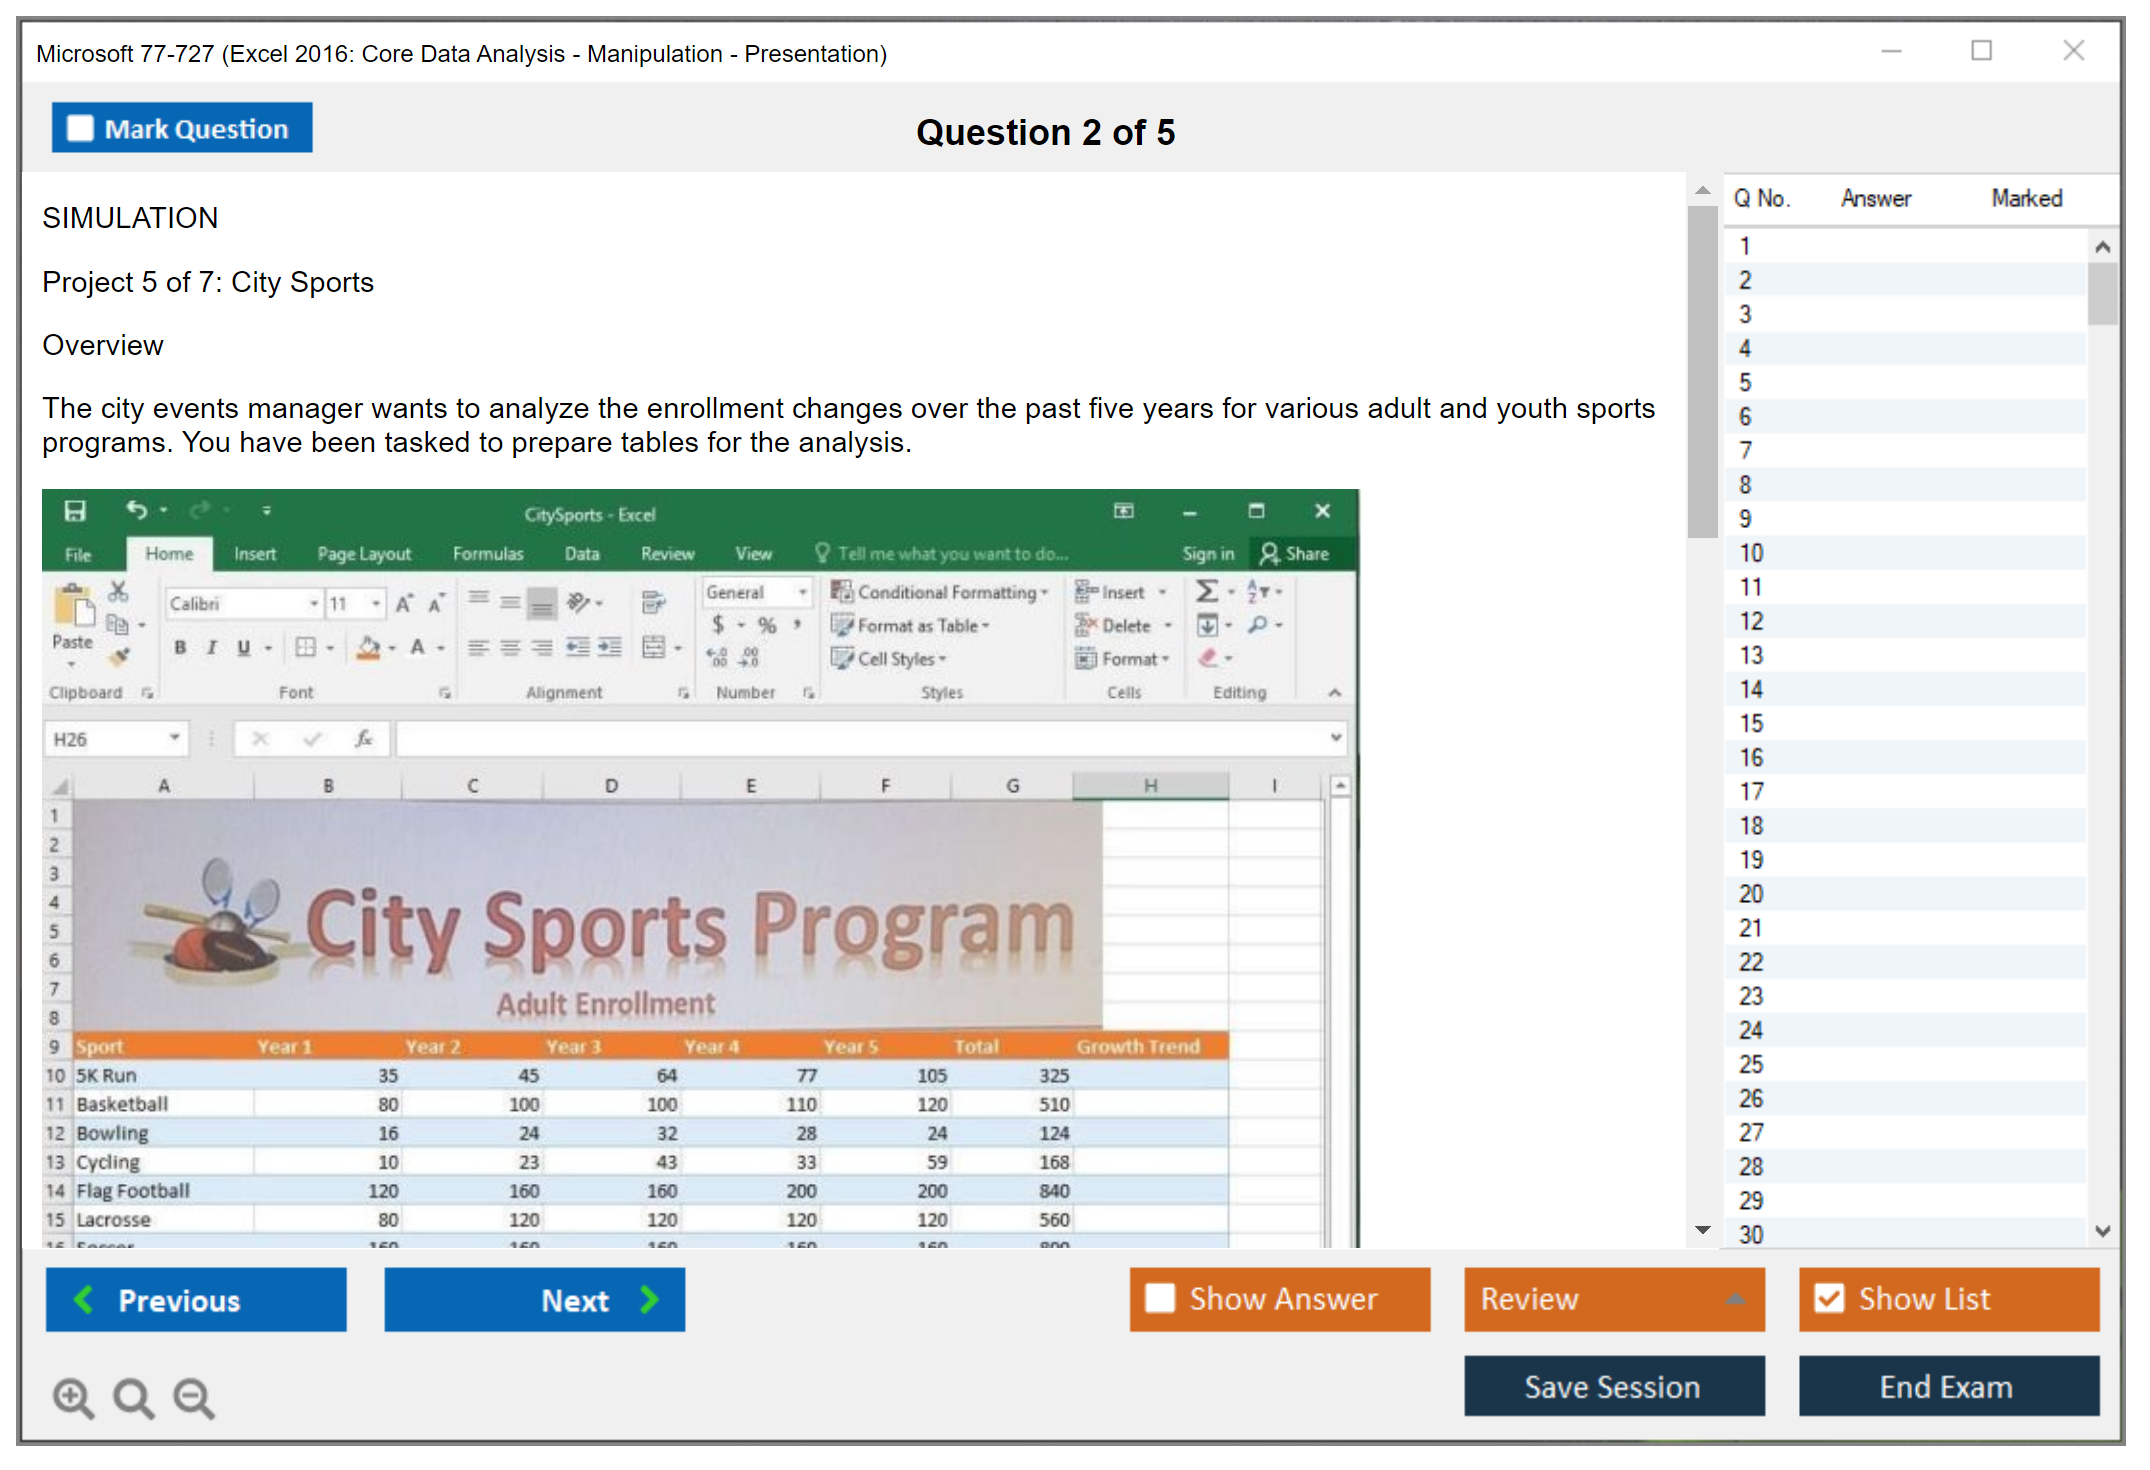Viewport: 2150px width, 1470px height.
Task: Click the Insert Function fx icon
Action: [364, 739]
